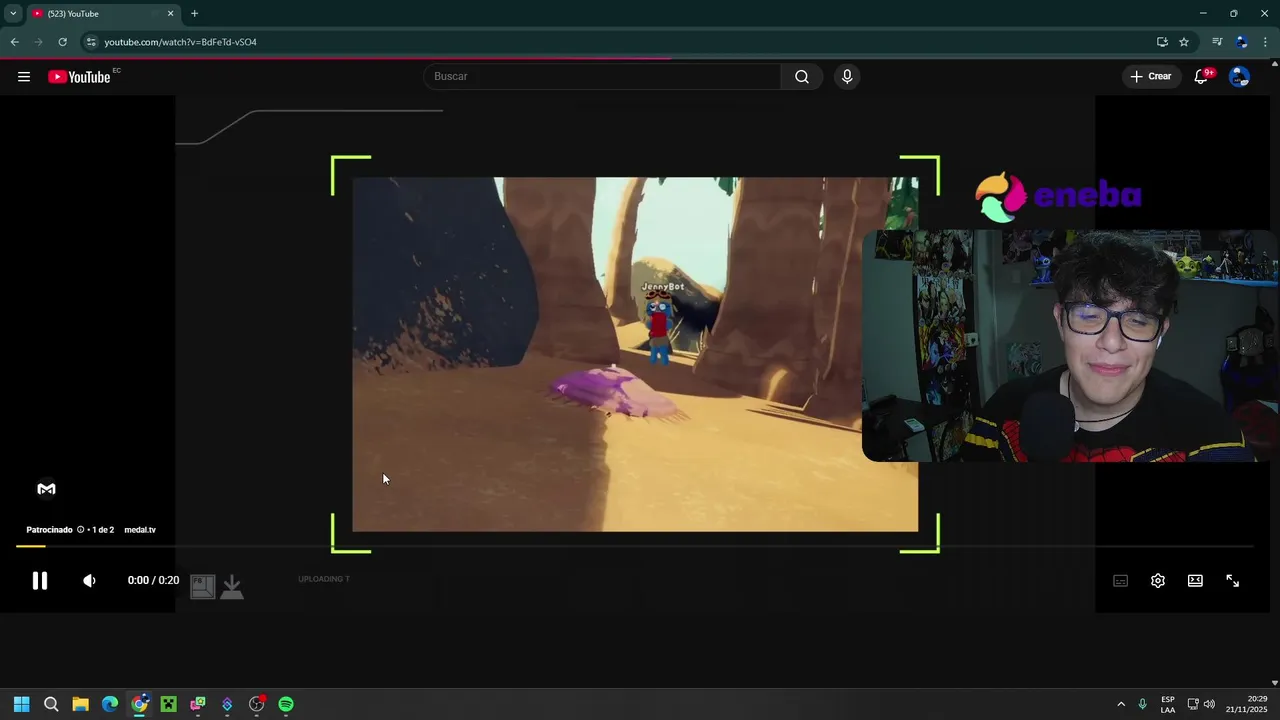
Task: Open the YouTube guide hamburger menu
Action: [24, 77]
